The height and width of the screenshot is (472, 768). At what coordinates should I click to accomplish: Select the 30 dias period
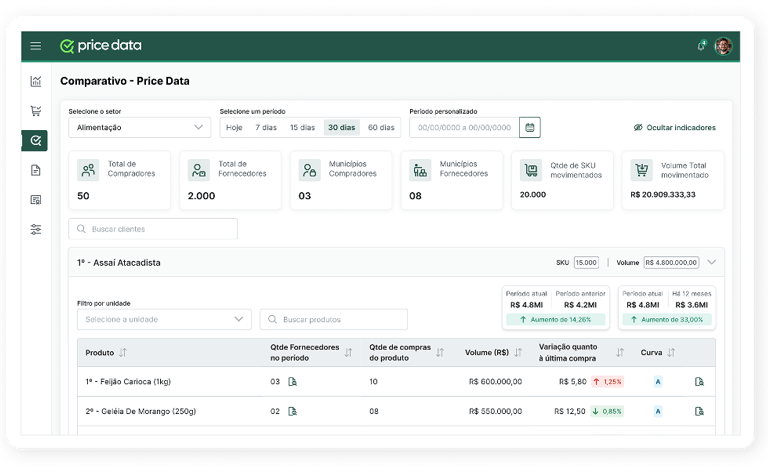coord(341,127)
